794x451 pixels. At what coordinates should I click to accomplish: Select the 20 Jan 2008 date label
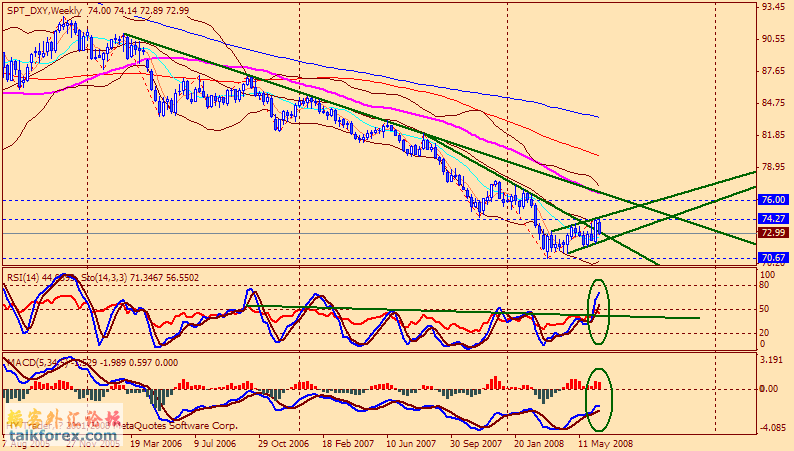pyautogui.click(x=539, y=444)
